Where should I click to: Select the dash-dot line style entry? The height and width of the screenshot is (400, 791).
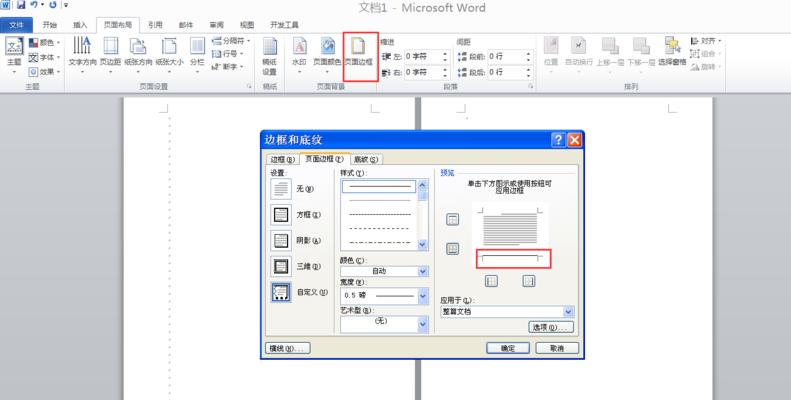379,243
